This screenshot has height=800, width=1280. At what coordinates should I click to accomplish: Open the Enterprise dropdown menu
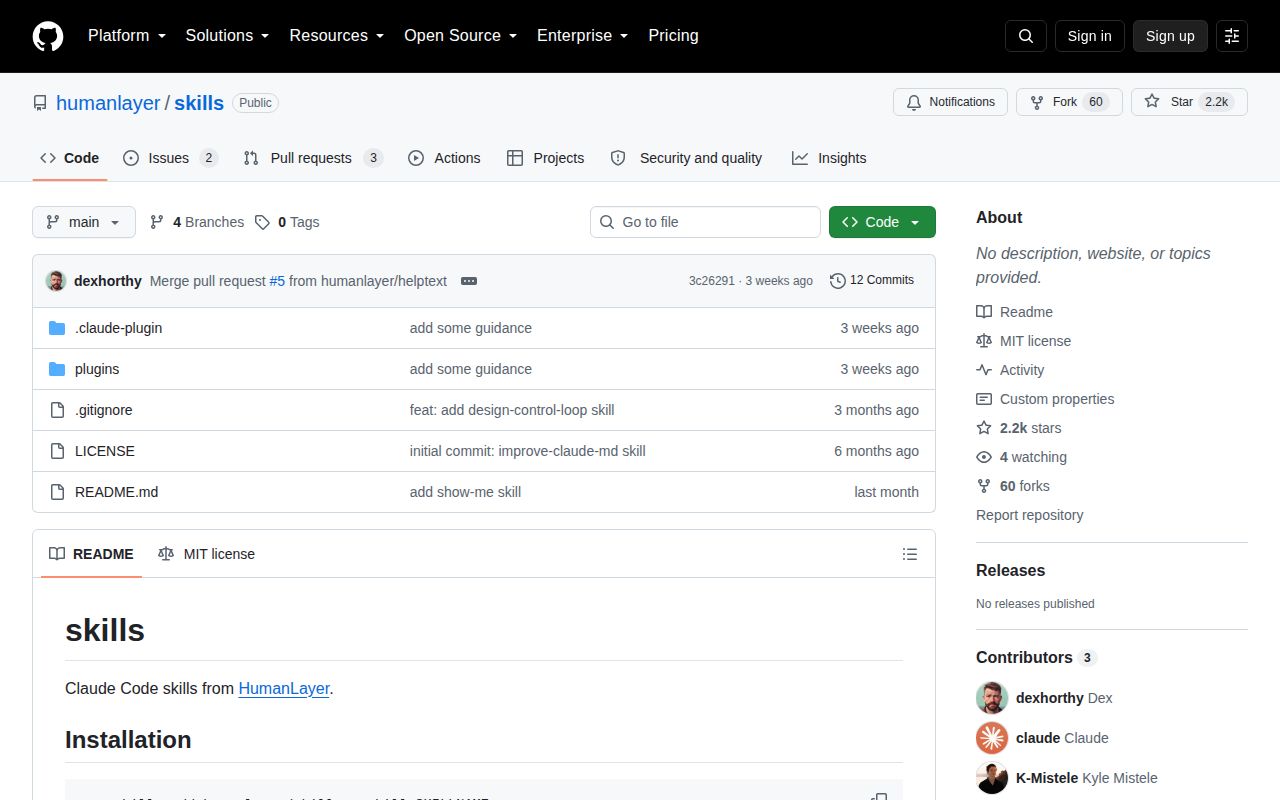582,36
